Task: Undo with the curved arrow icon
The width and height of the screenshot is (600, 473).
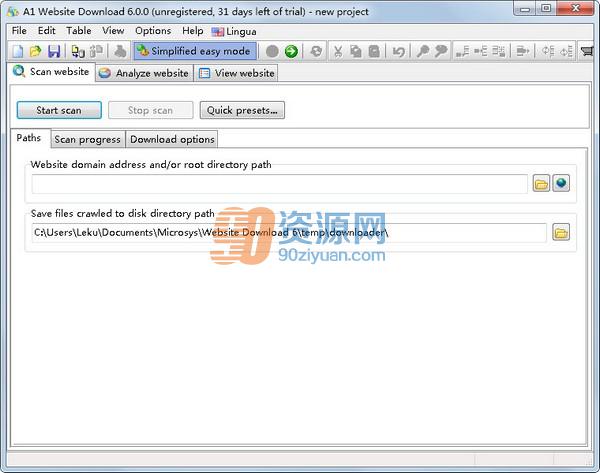Action: (x=398, y=51)
